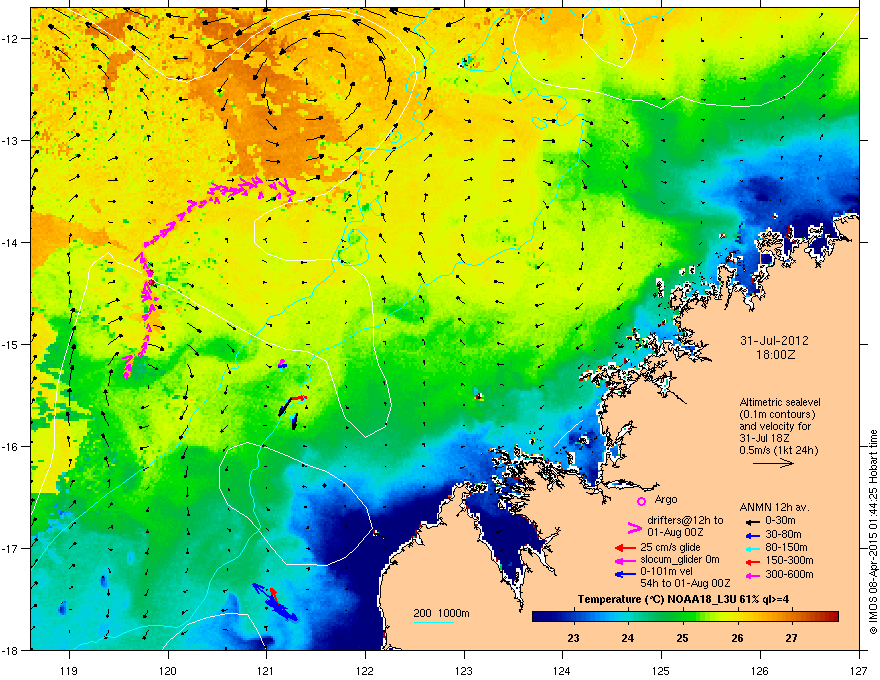Click the ANMN 12h av. heading
This screenshot has height=680, width=880.
tap(774, 508)
